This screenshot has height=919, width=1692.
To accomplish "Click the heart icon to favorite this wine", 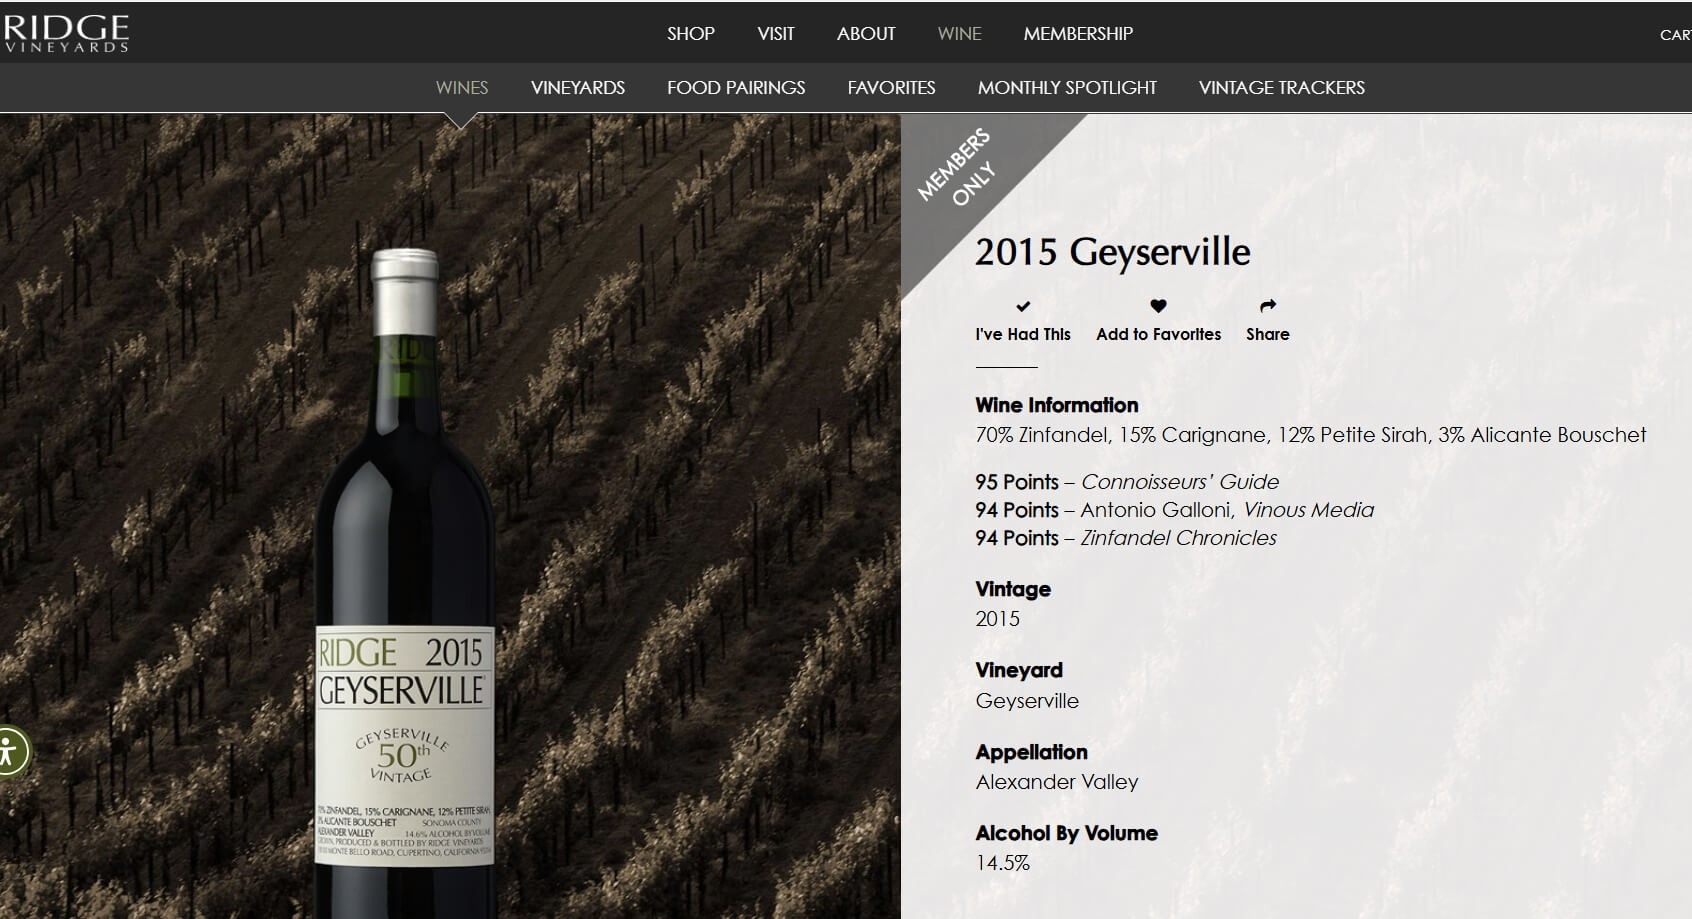I will pos(1158,306).
